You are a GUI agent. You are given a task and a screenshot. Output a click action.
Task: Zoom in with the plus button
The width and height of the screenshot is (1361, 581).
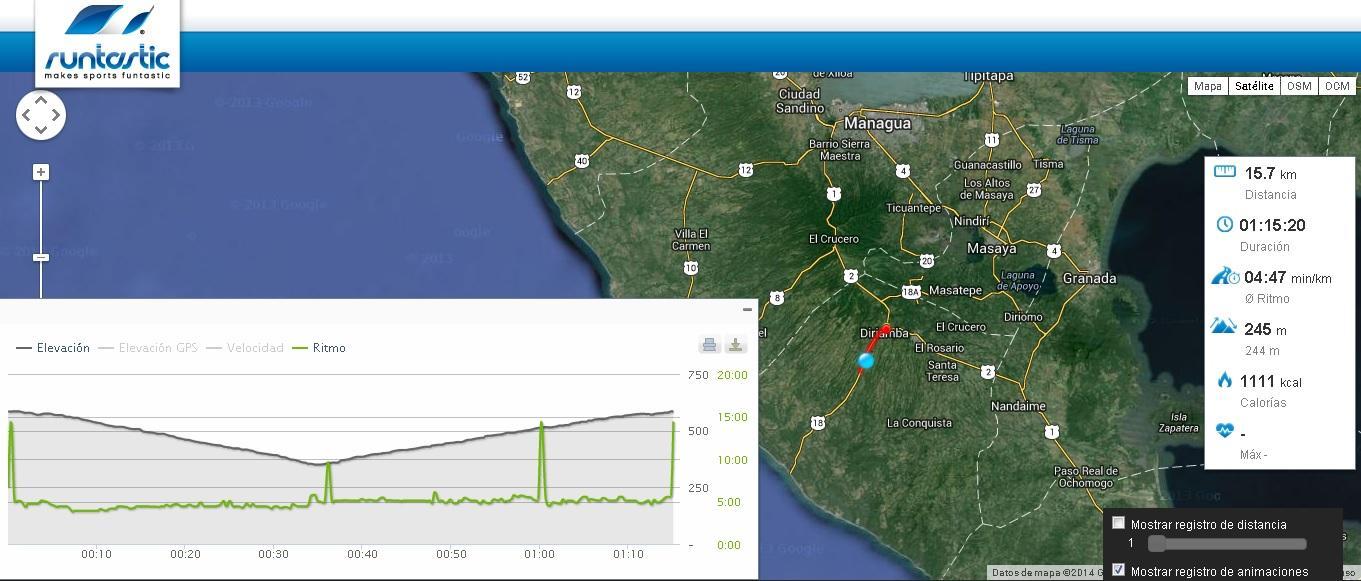point(41,172)
